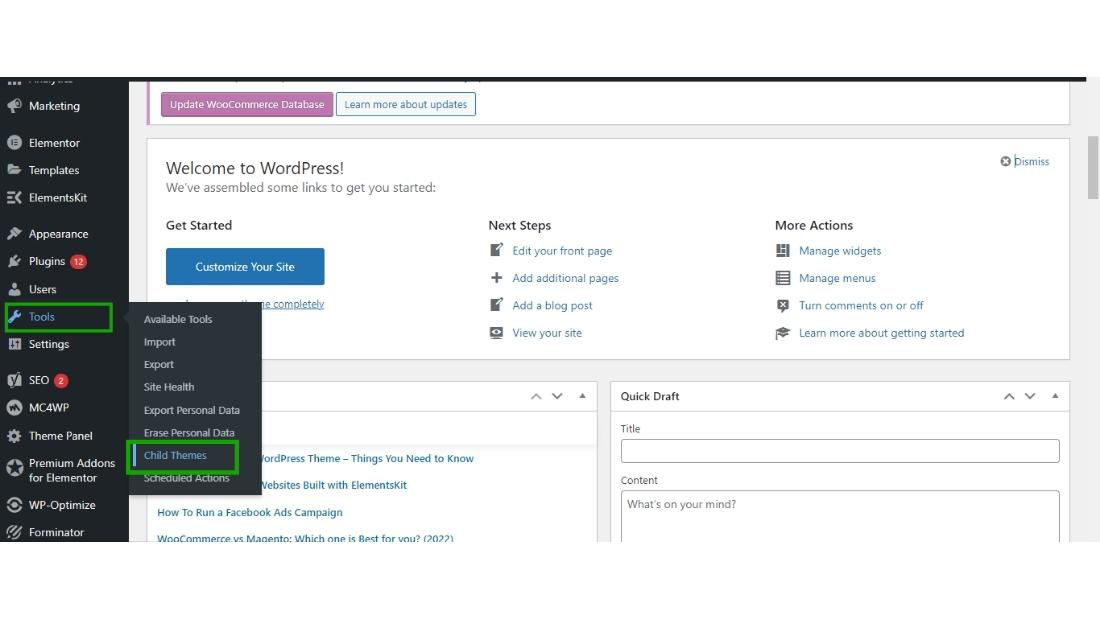Viewport: 1100px width, 619px height.
Task: Click the Dismiss circle-x icon
Action: point(1005,161)
